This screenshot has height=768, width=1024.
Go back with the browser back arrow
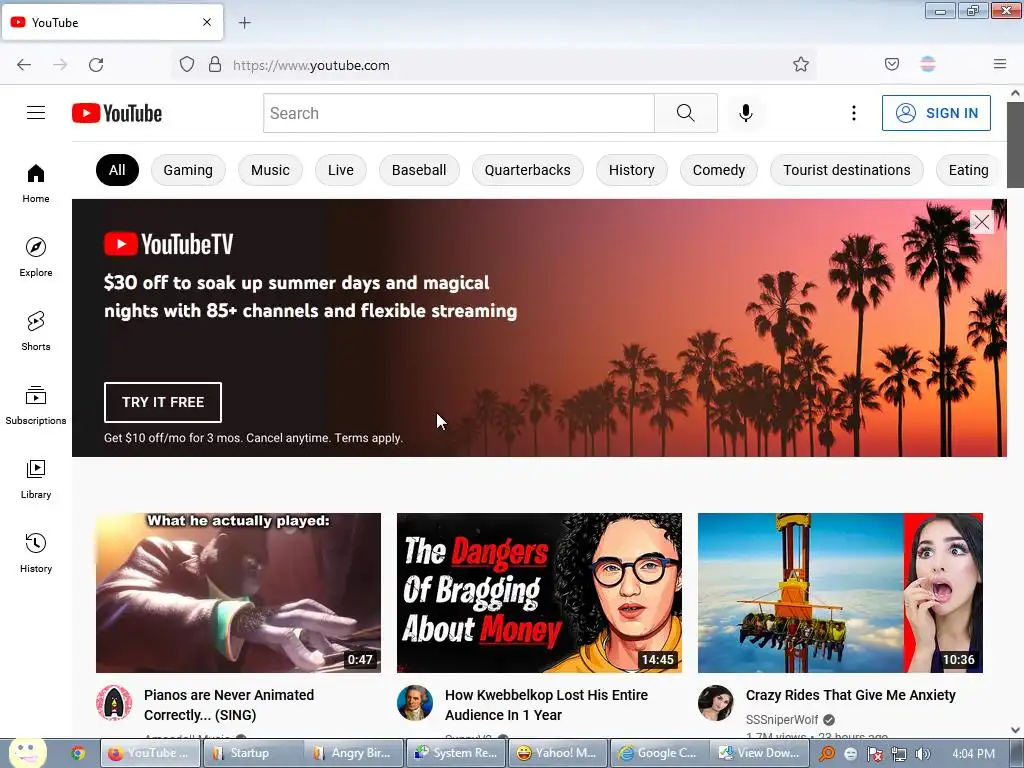point(24,65)
